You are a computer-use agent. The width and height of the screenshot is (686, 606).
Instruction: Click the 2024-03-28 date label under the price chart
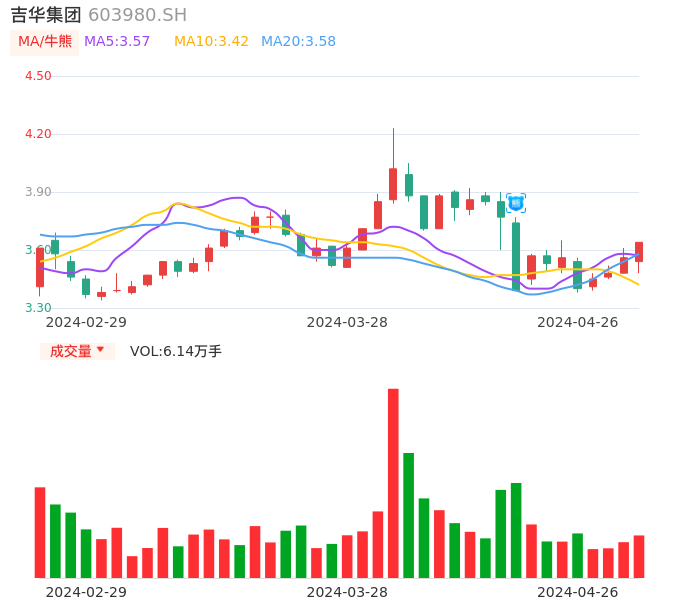(347, 322)
